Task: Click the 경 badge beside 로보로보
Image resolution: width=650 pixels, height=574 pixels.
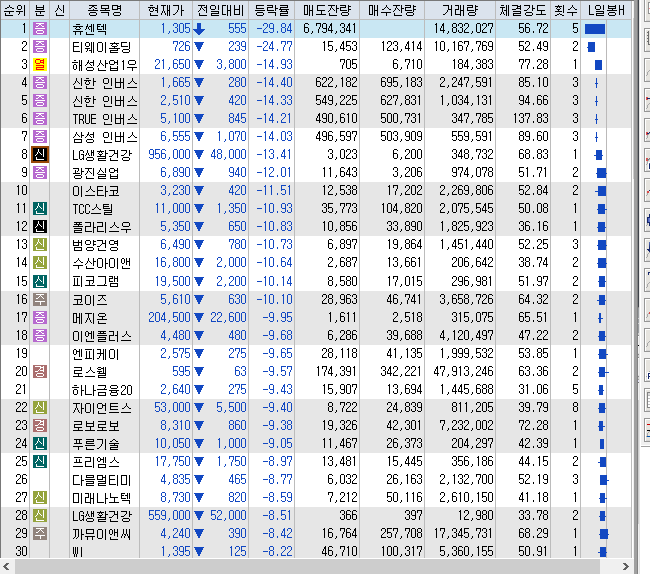Action: pyautogui.click(x=40, y=425)
